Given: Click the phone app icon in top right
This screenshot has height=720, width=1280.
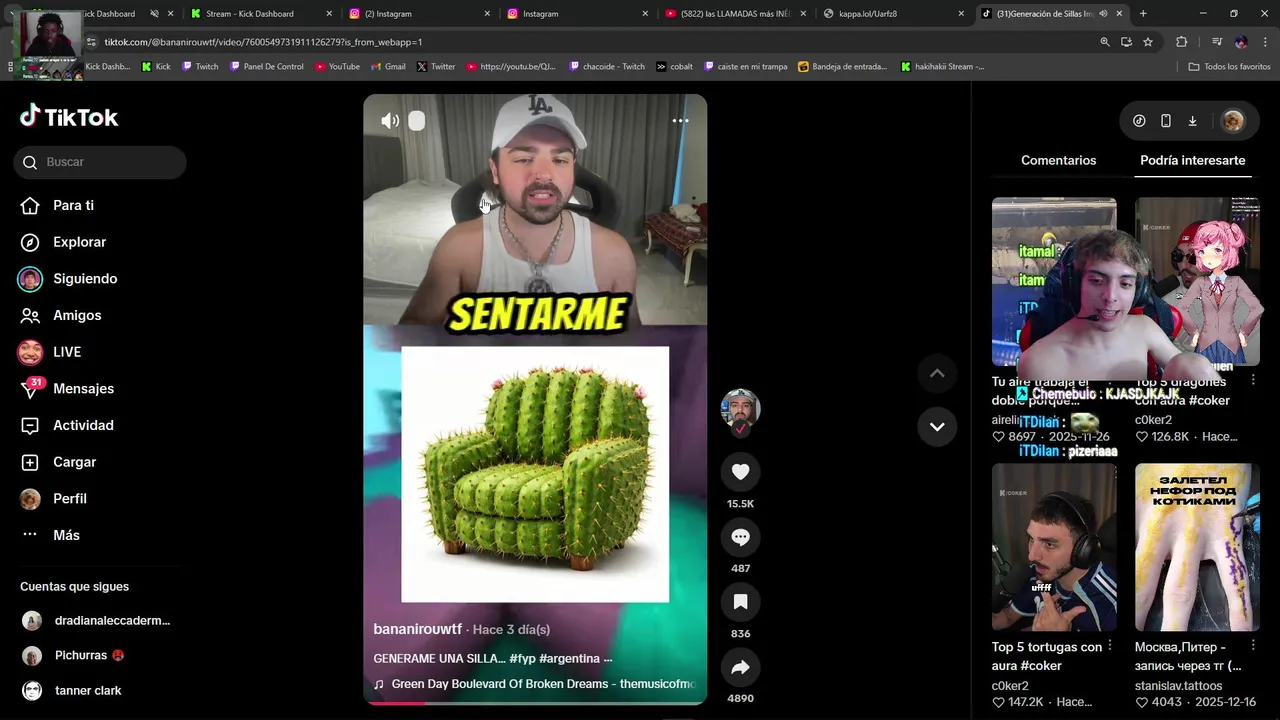Looking at the screenshot, I should click(x=1166, y=121).
